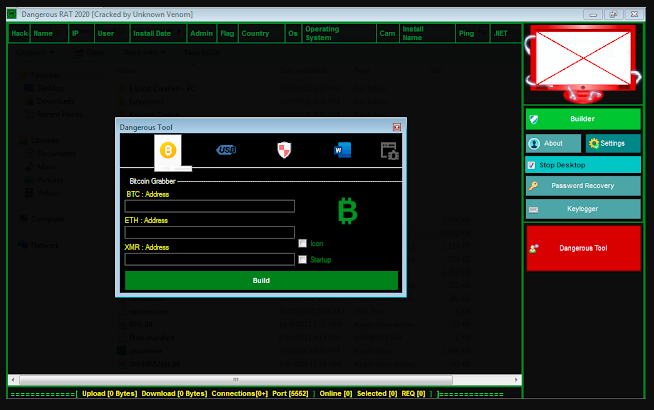Click the locked window tab icon
654x410 pixels.
pos(390,151)
